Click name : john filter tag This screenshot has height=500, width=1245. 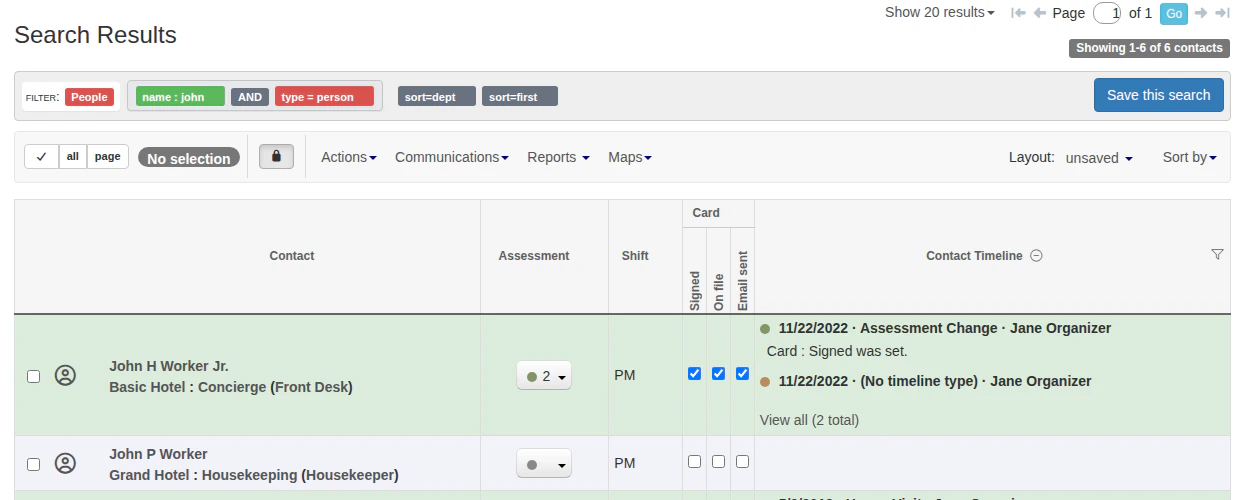pyautogui.click(x=180, y=97)
